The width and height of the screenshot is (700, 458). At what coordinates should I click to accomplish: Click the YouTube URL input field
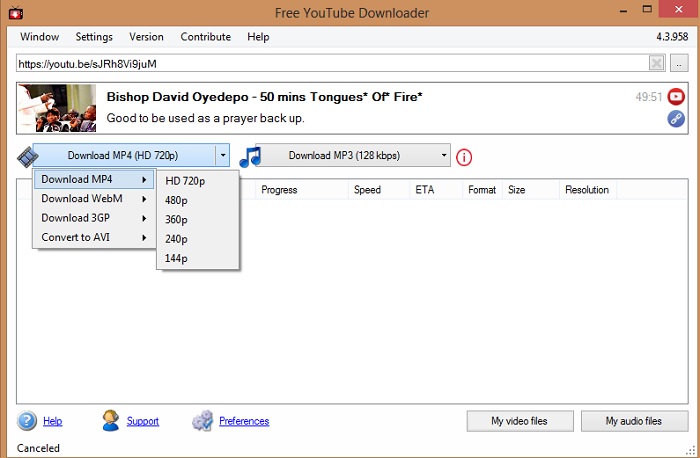[330, 64]
